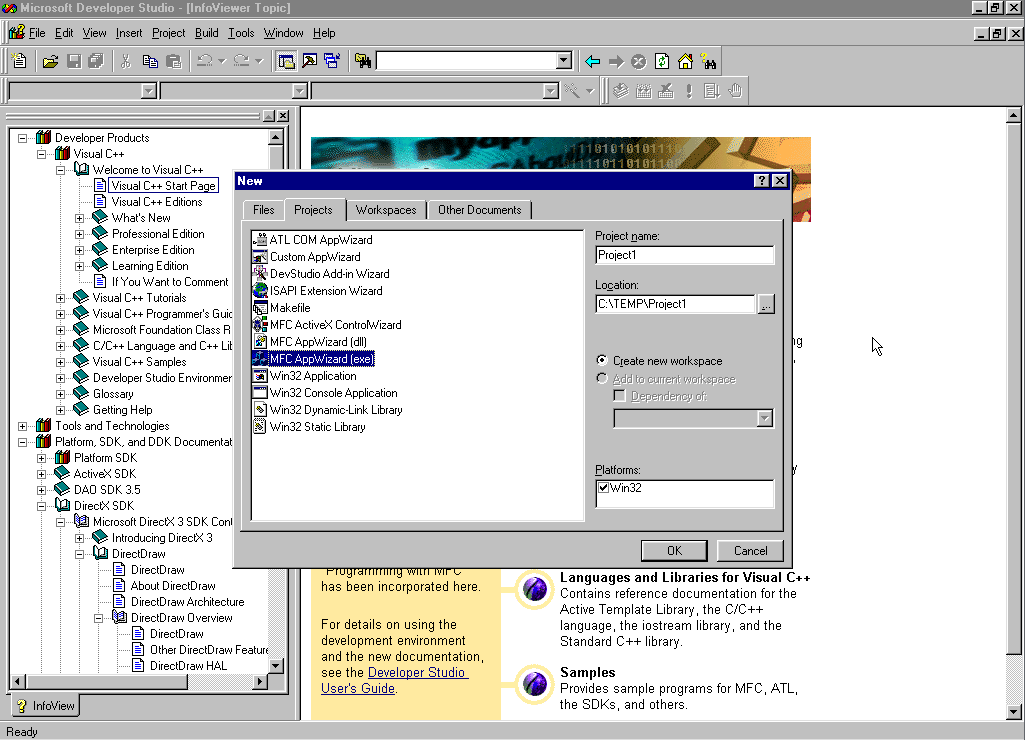Navigate back using the blue back arrow icon
The width and height of the screenshot is (1025, 740).
pos(591,61)
